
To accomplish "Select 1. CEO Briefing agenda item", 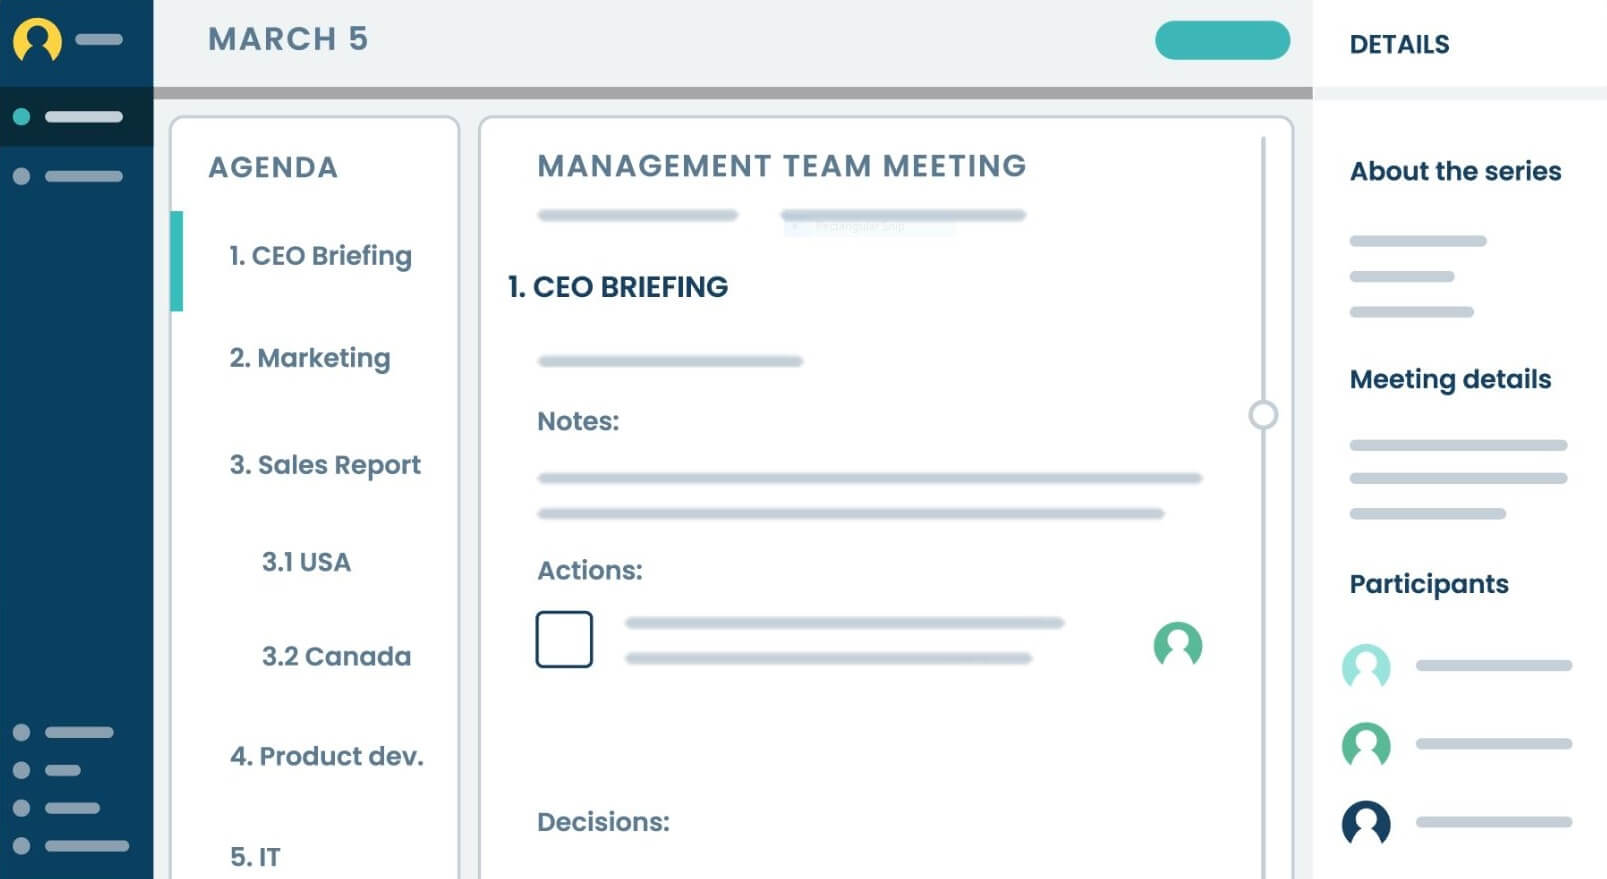I will (320, 256).
